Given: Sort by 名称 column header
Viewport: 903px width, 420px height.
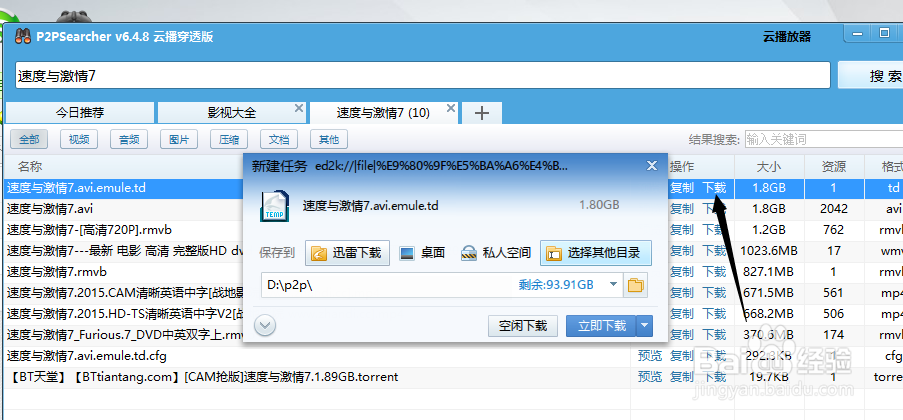Looking at the screenshot, I should coord(30,167).
